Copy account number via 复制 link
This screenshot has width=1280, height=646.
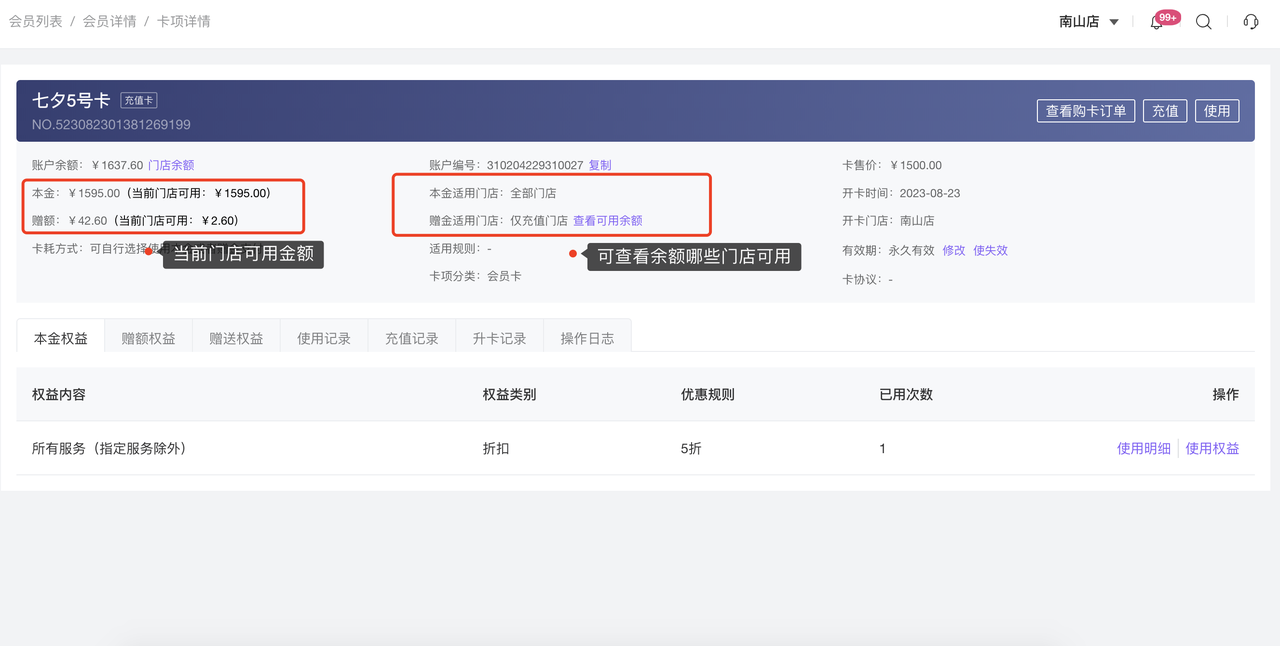click(599, 165)
